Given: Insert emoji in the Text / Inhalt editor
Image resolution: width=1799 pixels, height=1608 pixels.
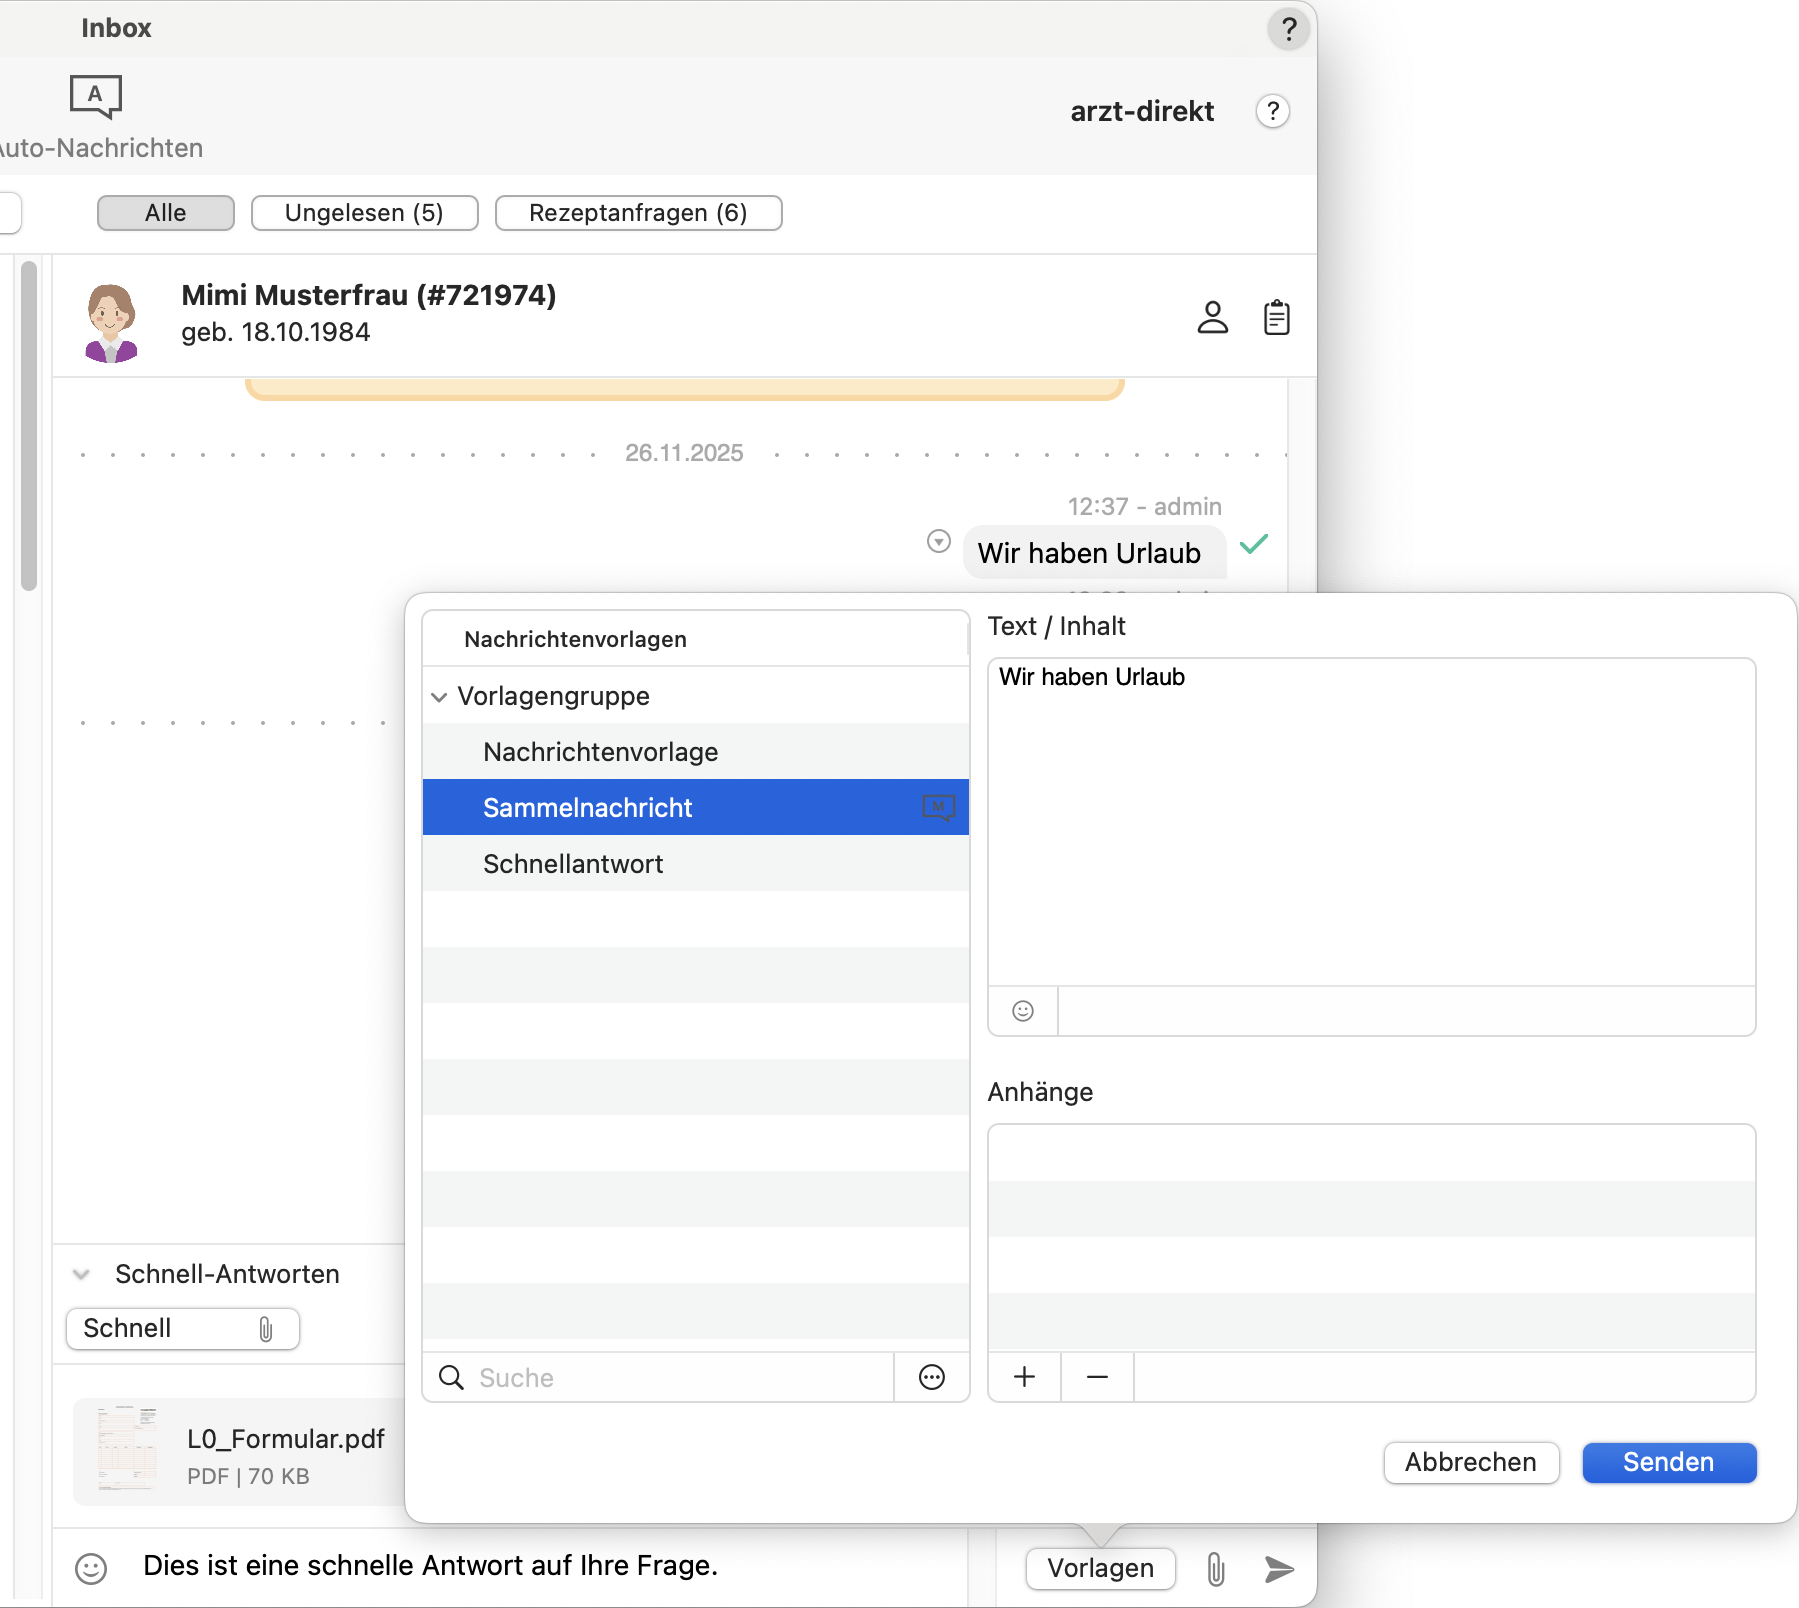Looking at the screenshot, I should (1022, 1011).
